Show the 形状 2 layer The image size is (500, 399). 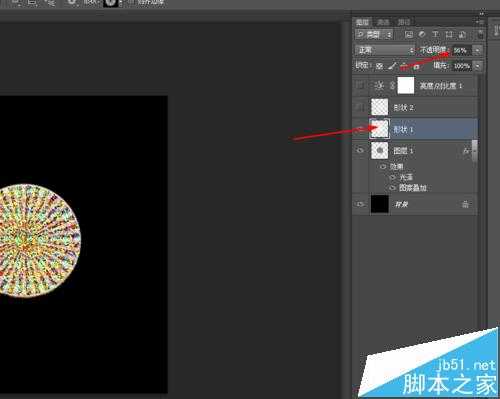tap(360, 107)
